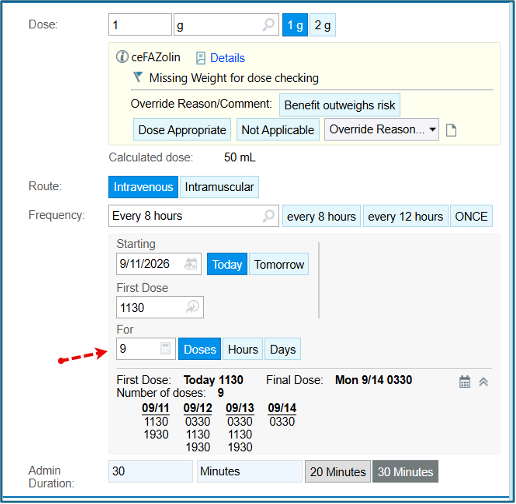Screen dimensions: 516x504
Task: Select 30 Minutes admin duration
Action: pyautogui.click(x=405, y=472)
